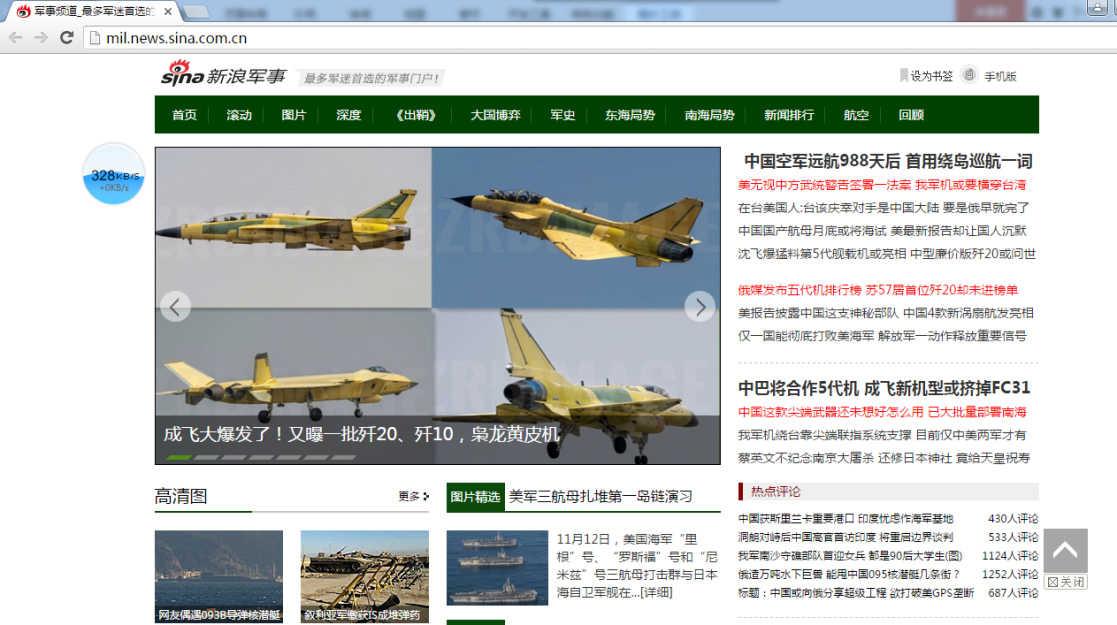The height and width of the screenshot is (625, 1117).
Task: Click the Sina 新浪军事 logo
Action: coord(224,74)
